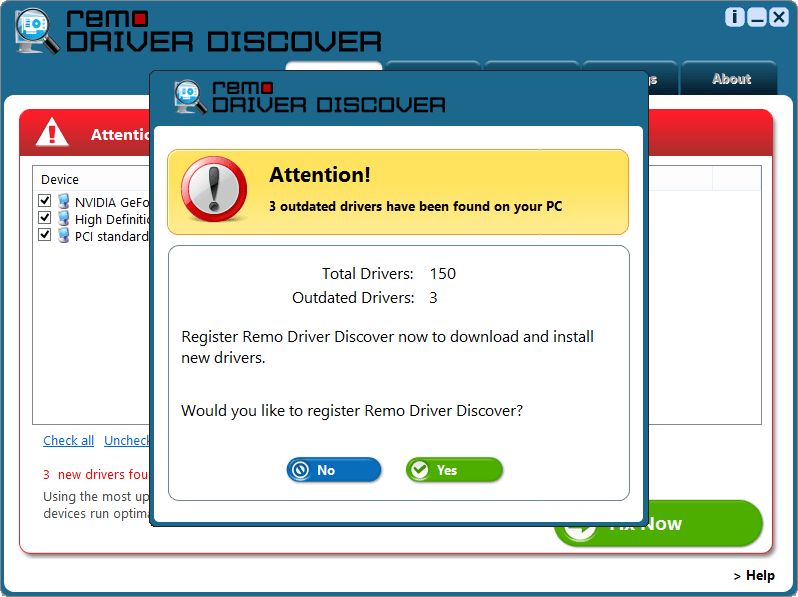This screenshot has height=597, width=798.
Task: Click the red exclamation Attention icon in dialog
Action: pos(214,189)
